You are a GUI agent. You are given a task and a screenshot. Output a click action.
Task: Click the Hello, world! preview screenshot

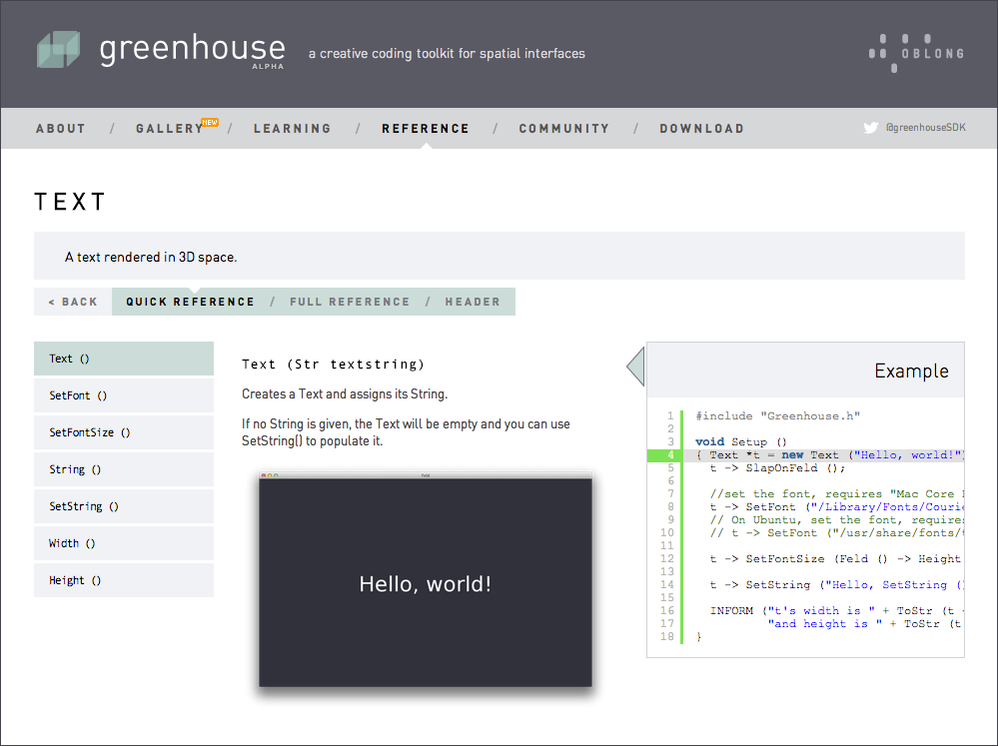425,580
